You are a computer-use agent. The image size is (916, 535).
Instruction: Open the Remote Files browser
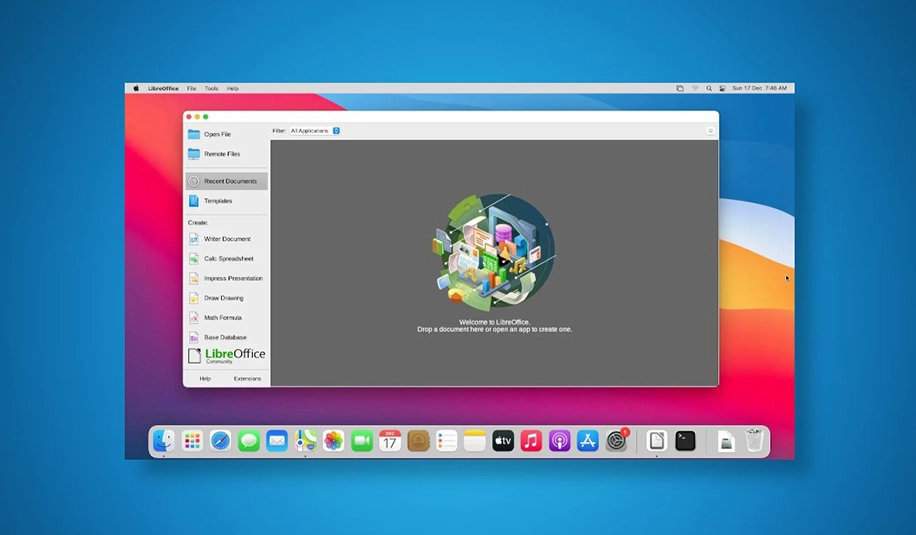[226, 154]
